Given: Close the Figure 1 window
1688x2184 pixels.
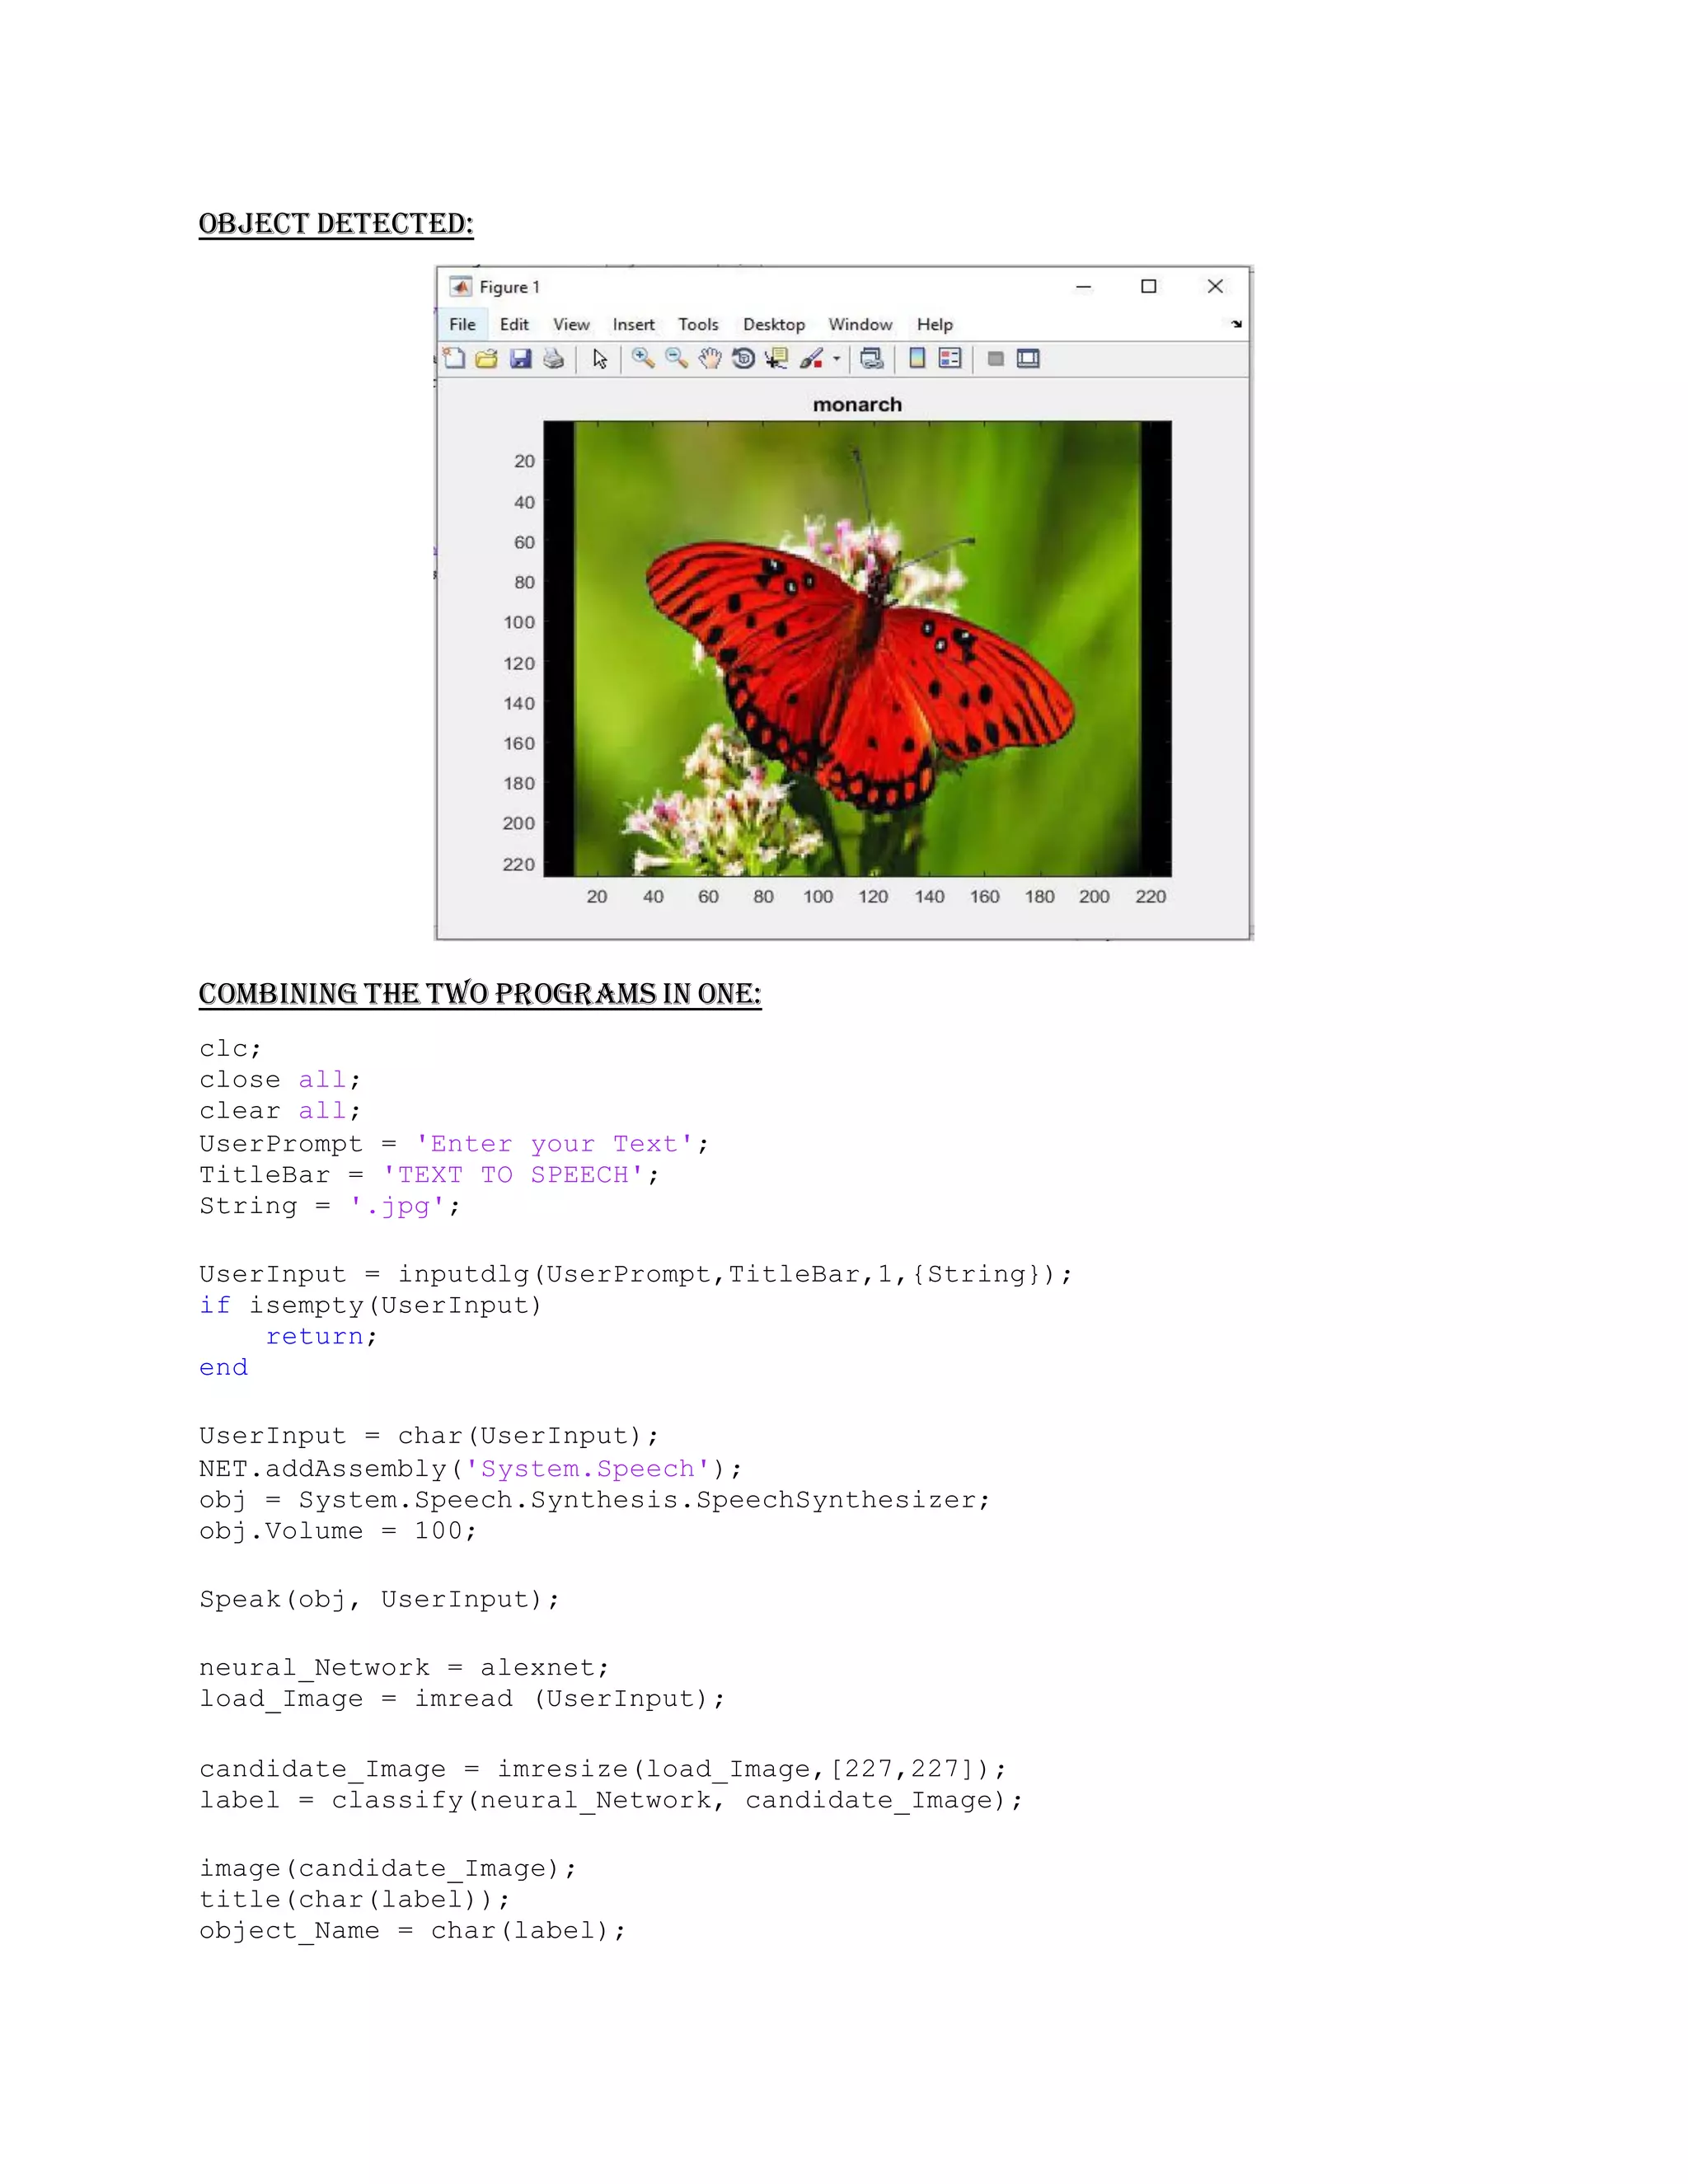Looking at the screenshot, I should pyautogui.click(x=1215, y=287).
